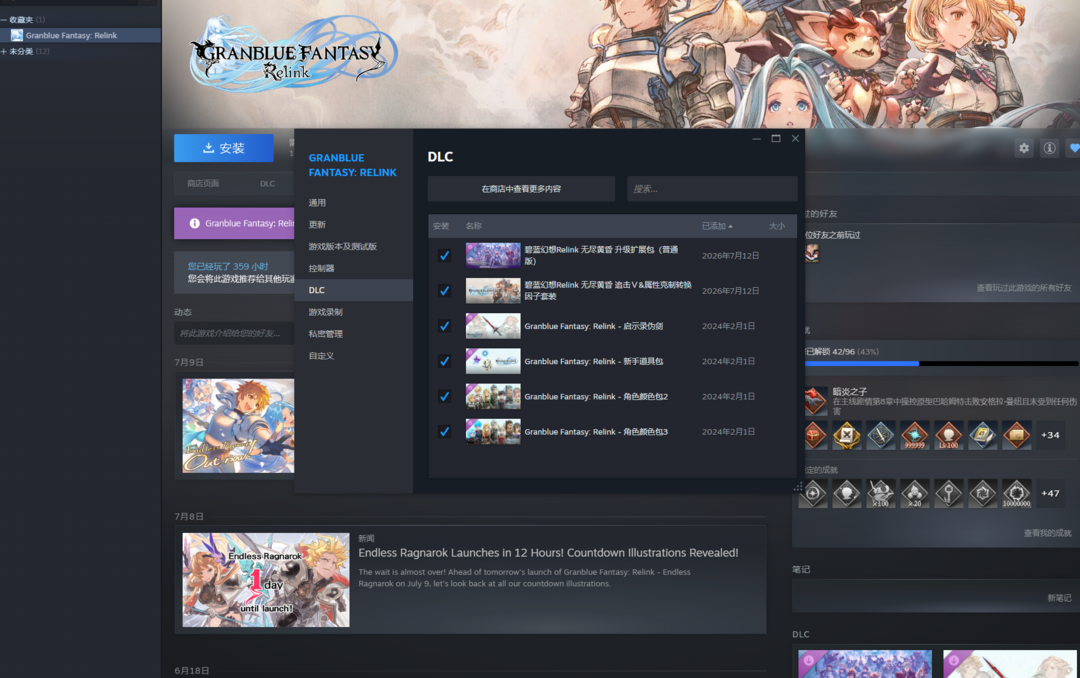This screenshot has height=678, width=1080.
Task: Click 新手道具包 DLC row title
Action: point(594,361)
